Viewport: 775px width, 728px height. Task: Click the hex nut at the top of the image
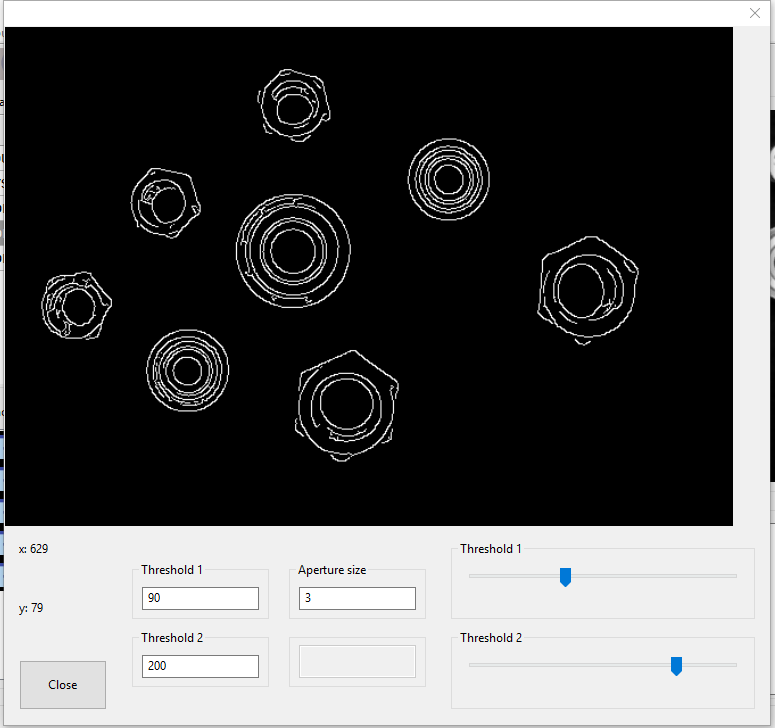(294, 103)
